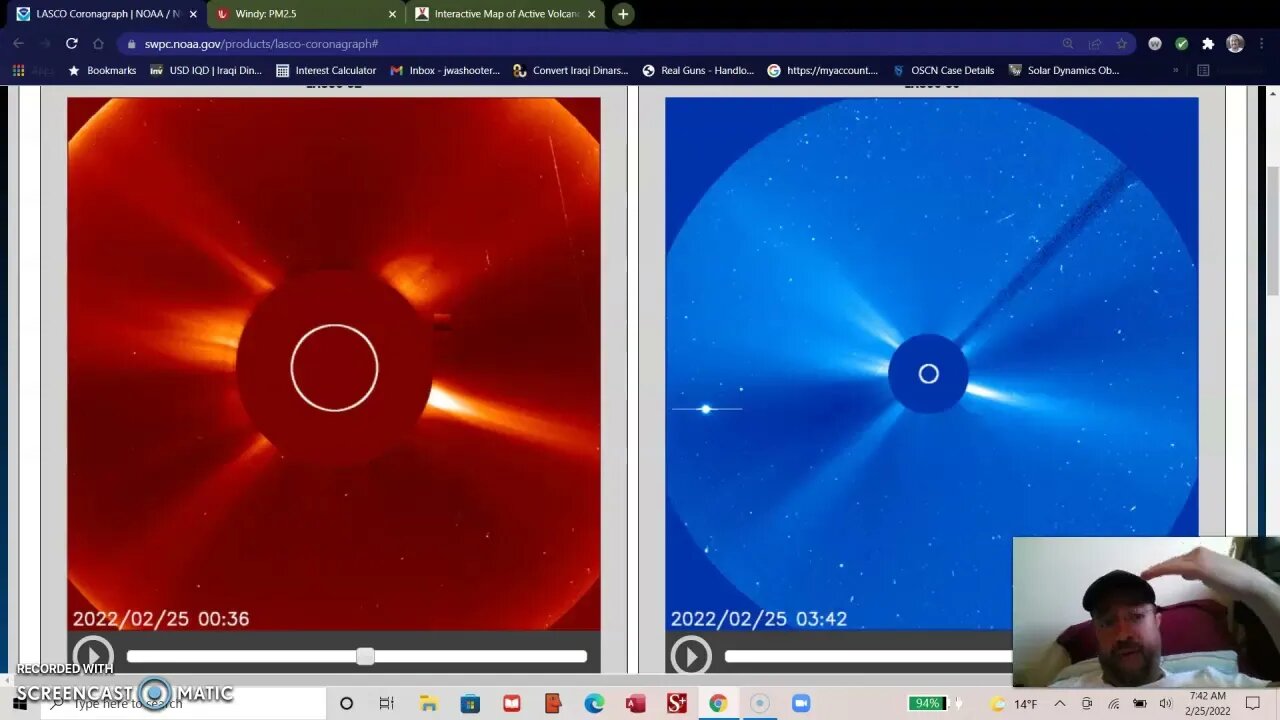Play the LASCO C3 blue coronagraph animation
Image resolution: width=1280 pixels, height=720 pixels.
click(x=690, y=656)
